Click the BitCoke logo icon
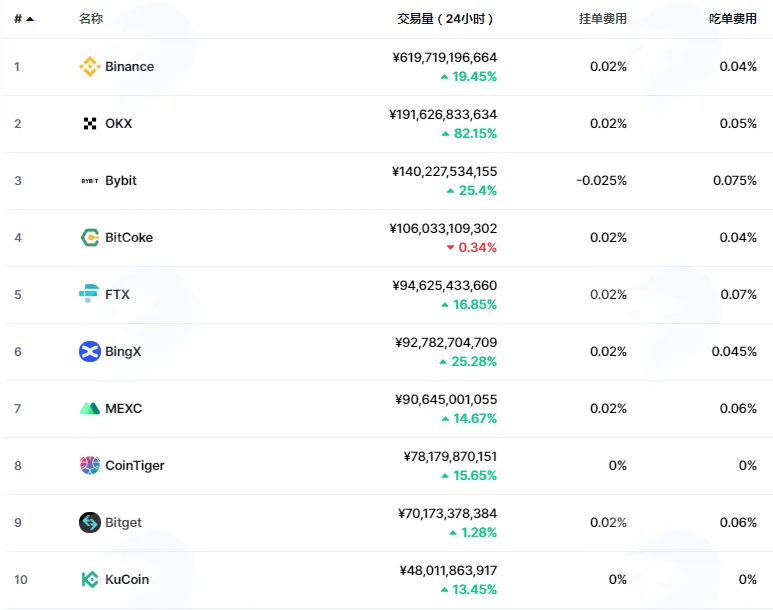773x610 pixels. [x=90, y=238]
